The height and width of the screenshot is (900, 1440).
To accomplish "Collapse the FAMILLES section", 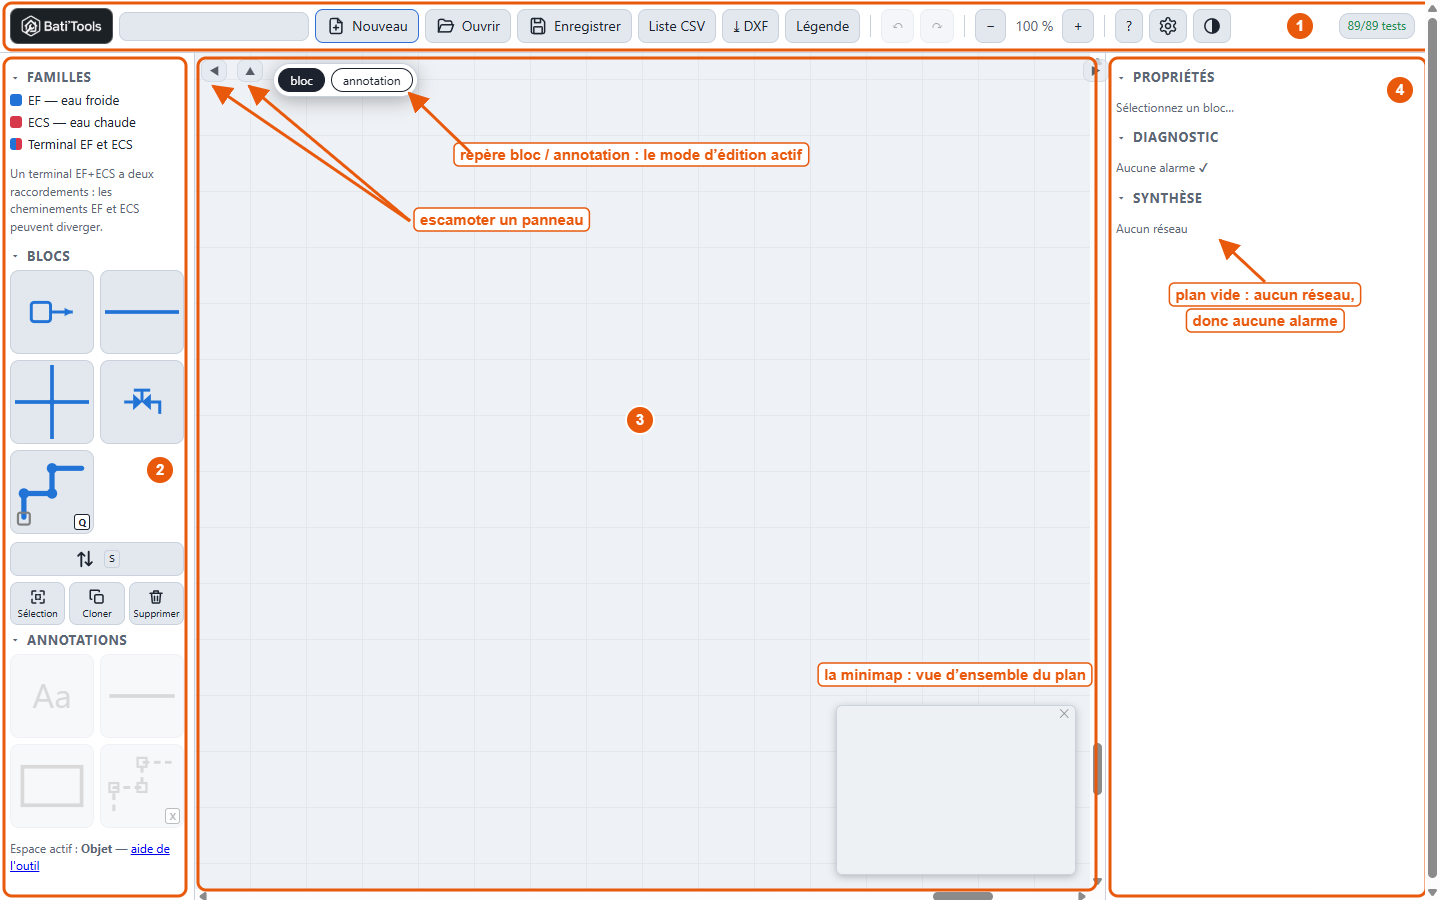I will coord(15,77).
